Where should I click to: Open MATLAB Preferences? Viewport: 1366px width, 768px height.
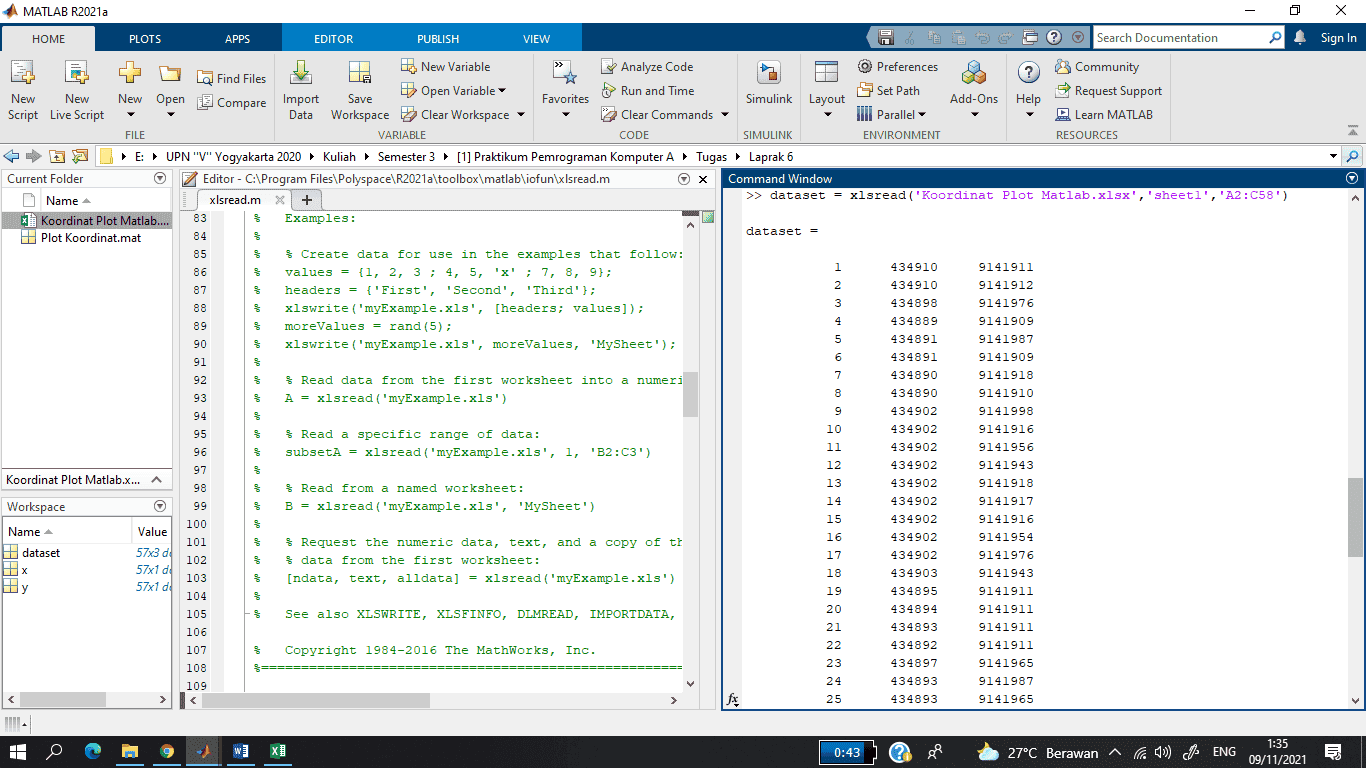pos(897,66)
